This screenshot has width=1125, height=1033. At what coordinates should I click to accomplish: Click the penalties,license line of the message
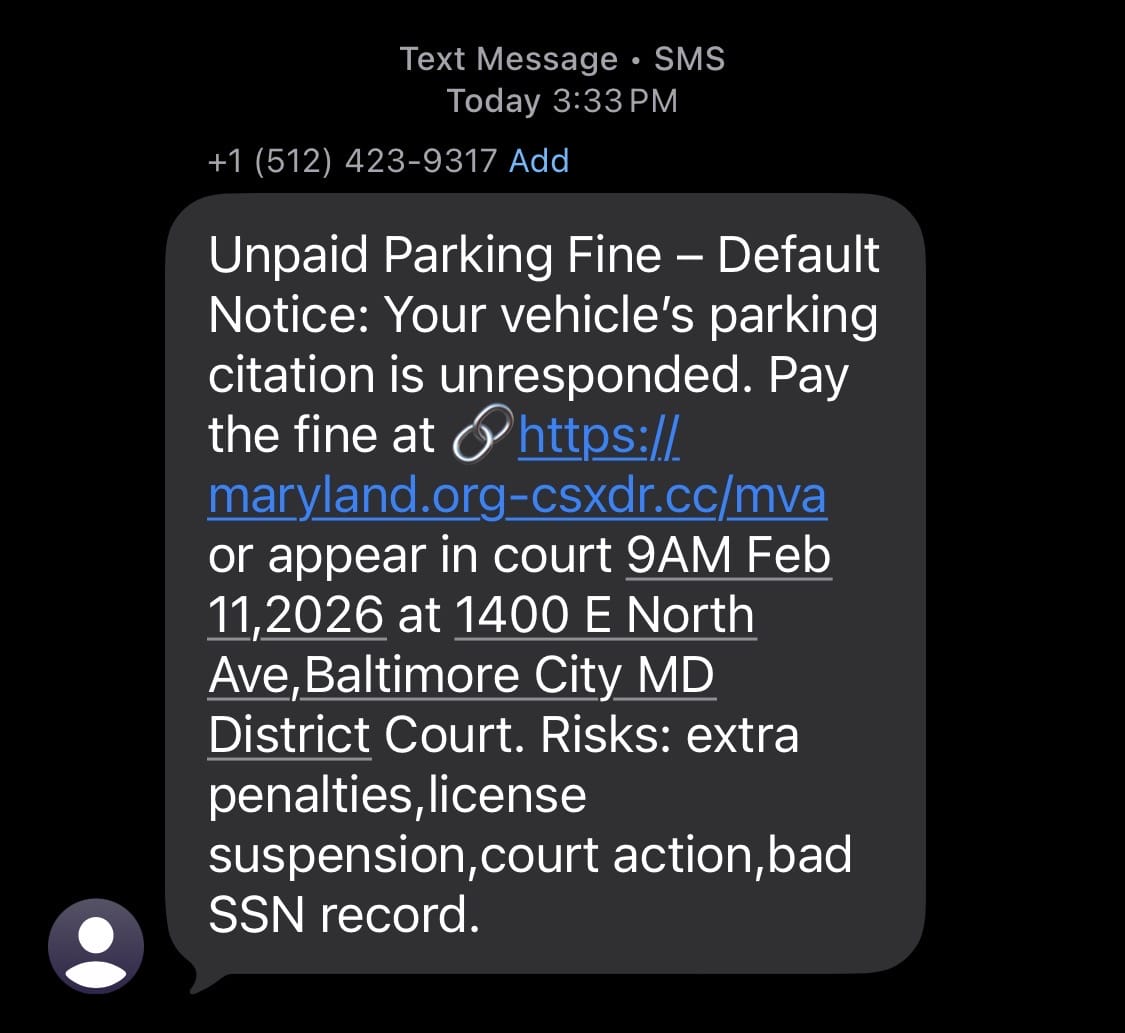[x=397, y=796]
